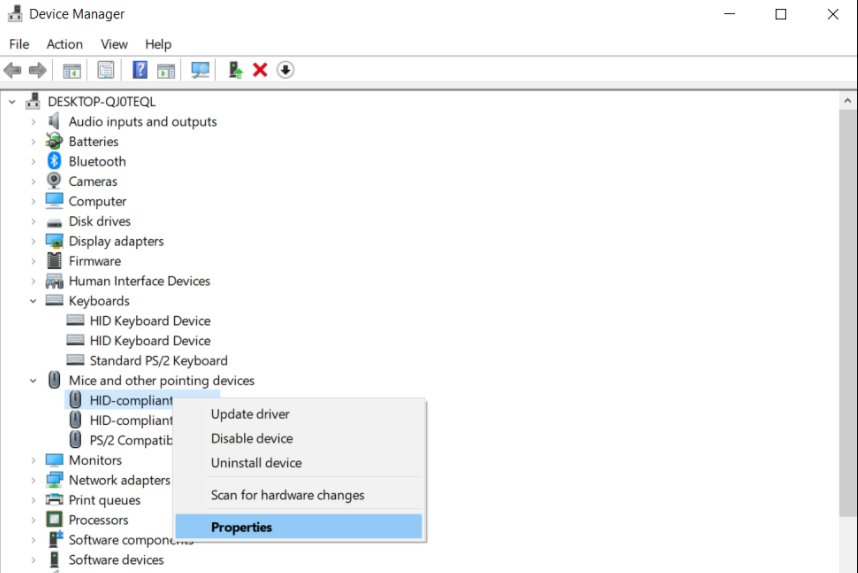The image size is (858, 573).
Task: Select the DESKTOP-QJ0TEQL root node
Action: pos(101,101)
